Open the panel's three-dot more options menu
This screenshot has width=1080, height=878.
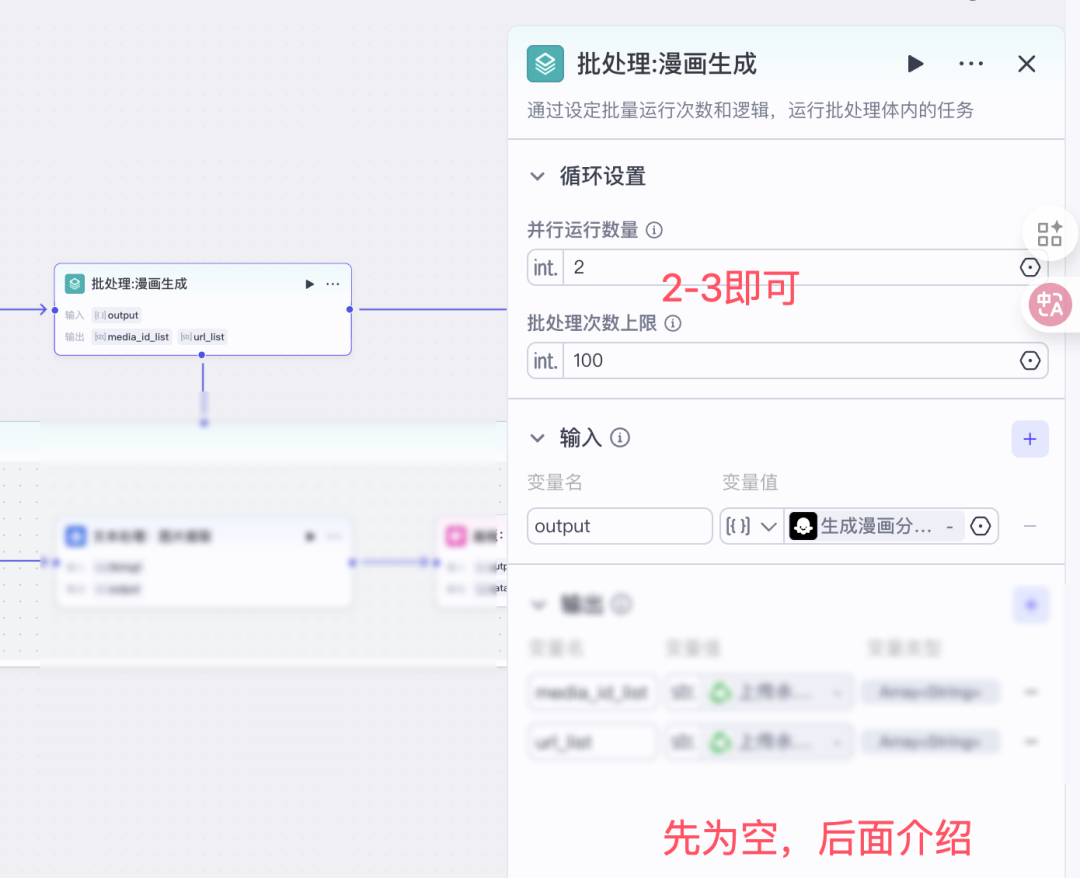pyautogui.click(x=971, y=64)
